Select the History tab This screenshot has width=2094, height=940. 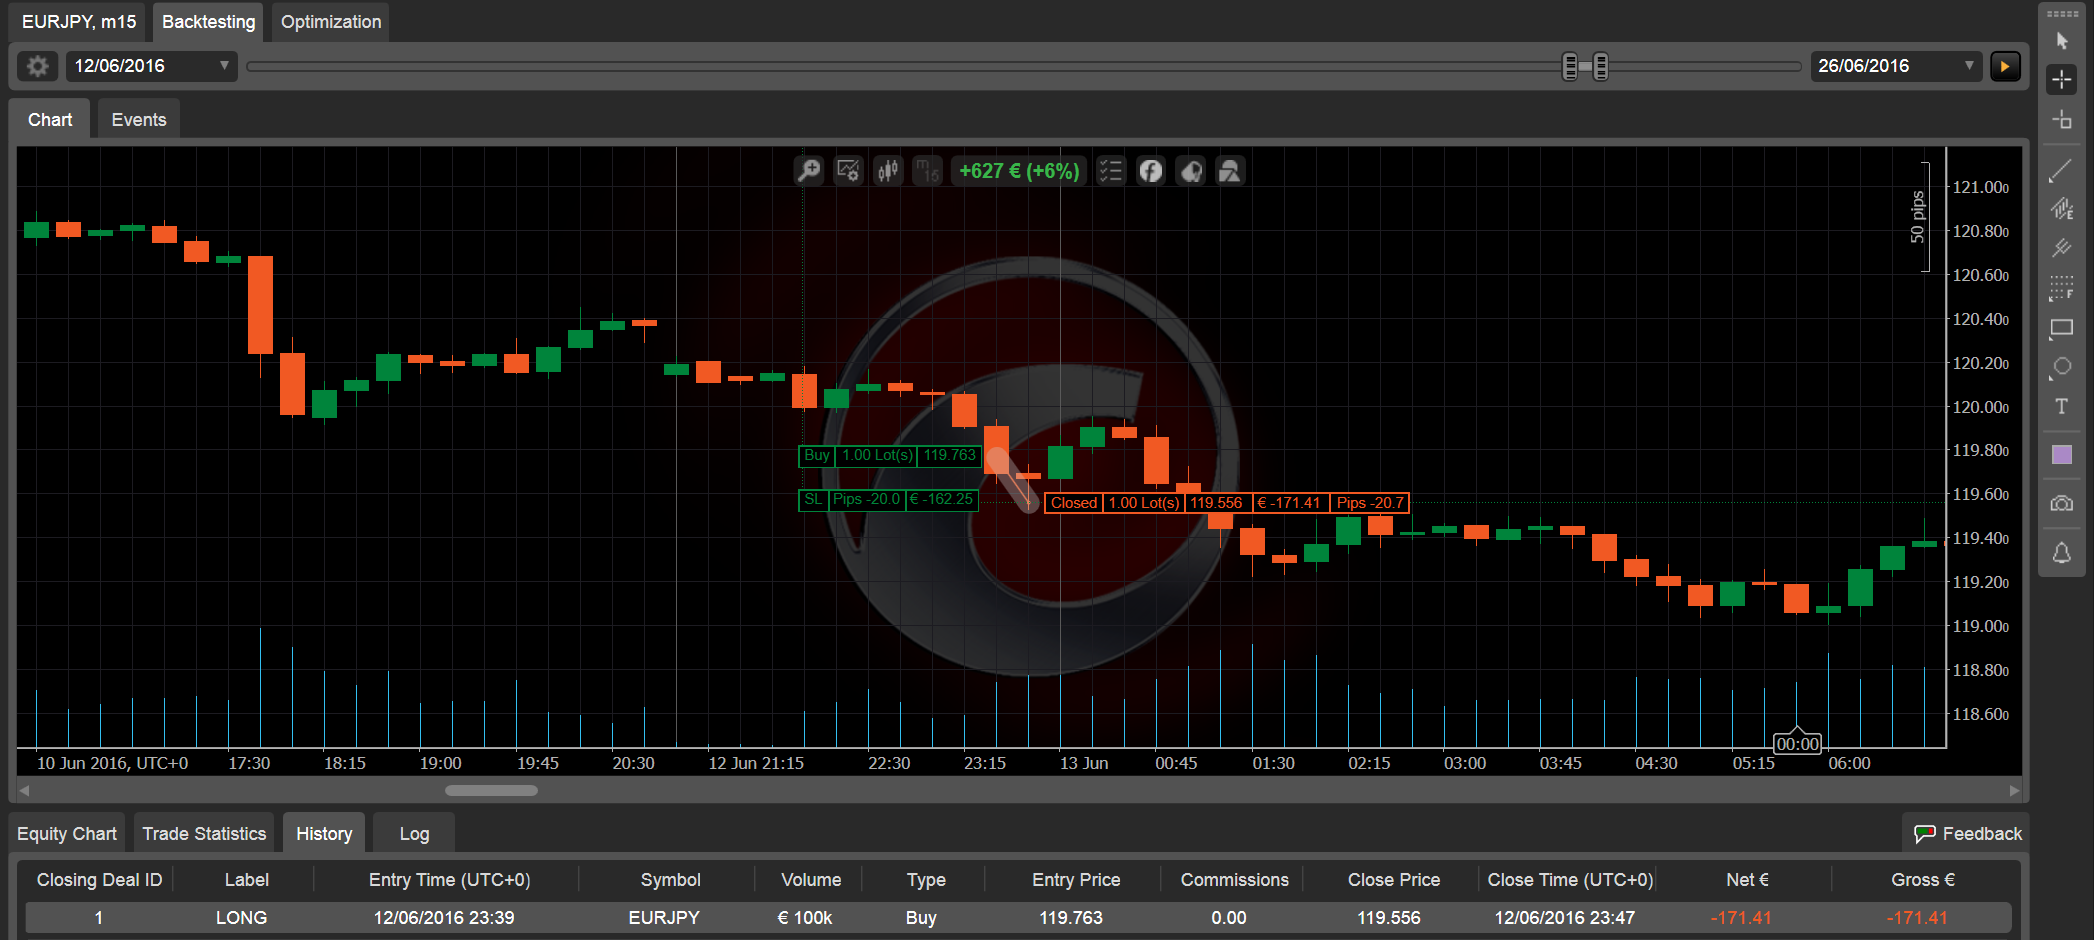tap(324, 834)
